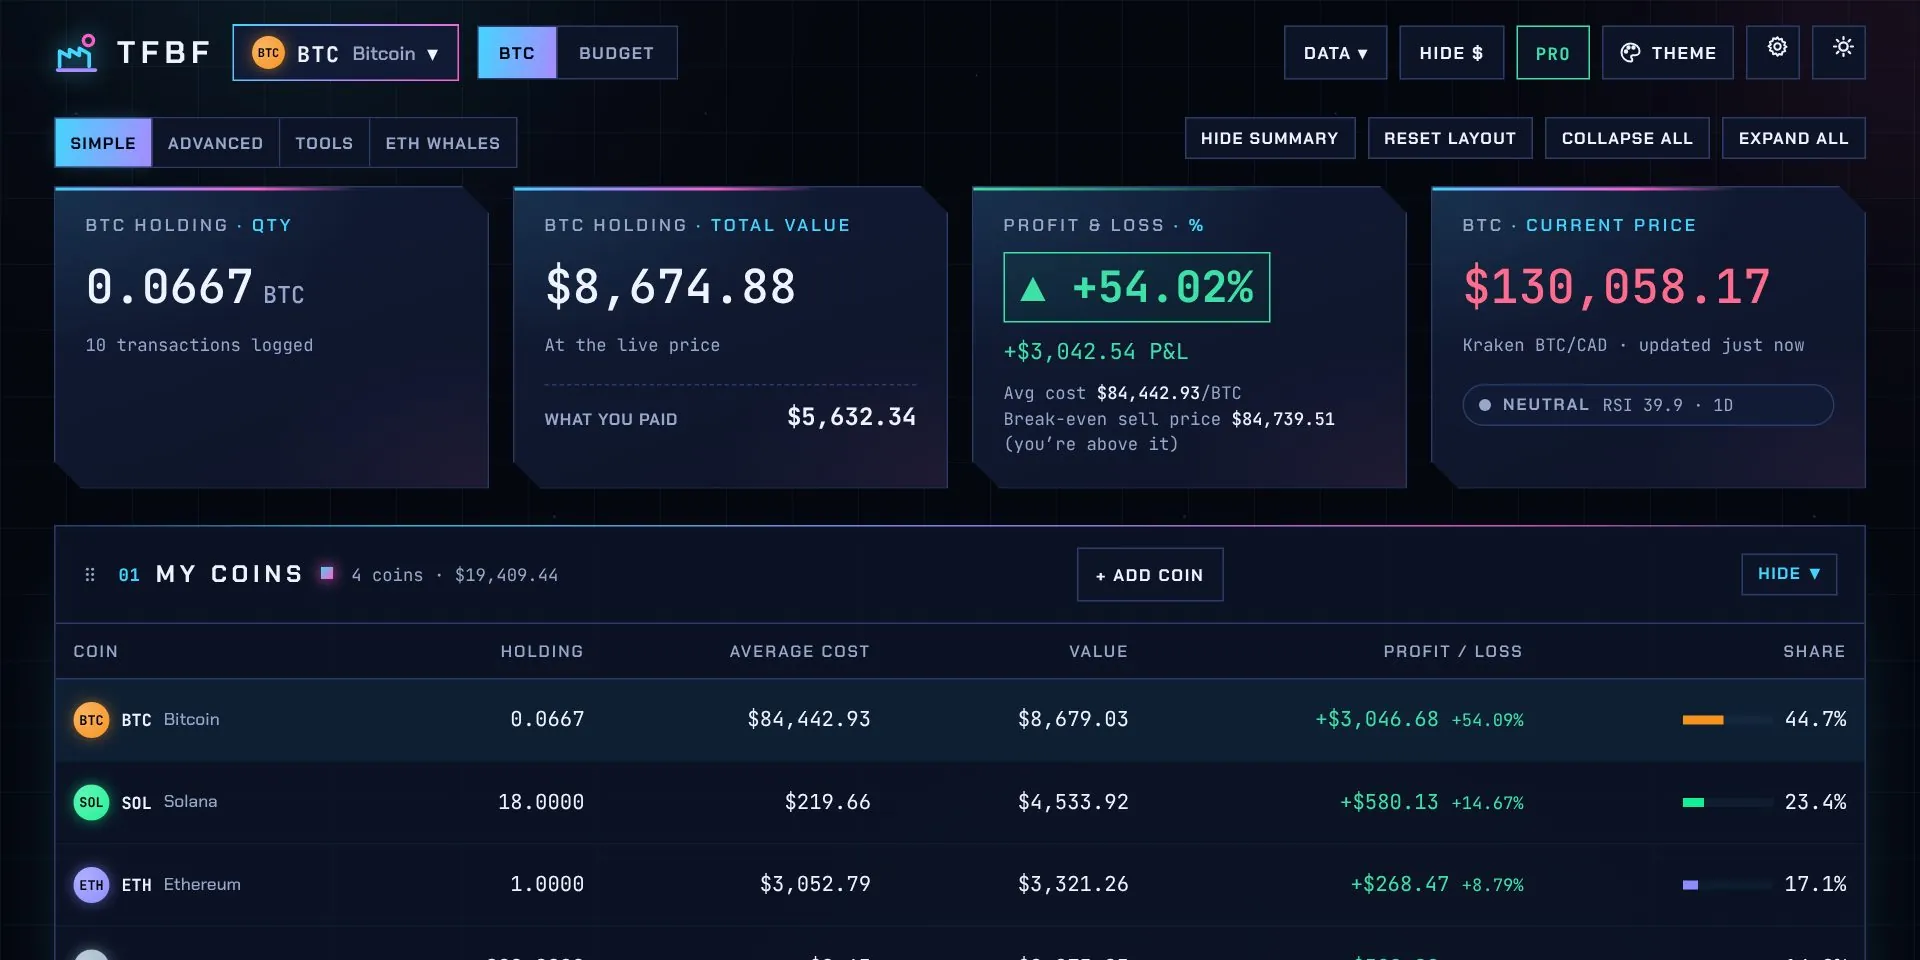Click HIDE SUMMARY toggle button
1920x960 pixels.
click(1269, 138)
